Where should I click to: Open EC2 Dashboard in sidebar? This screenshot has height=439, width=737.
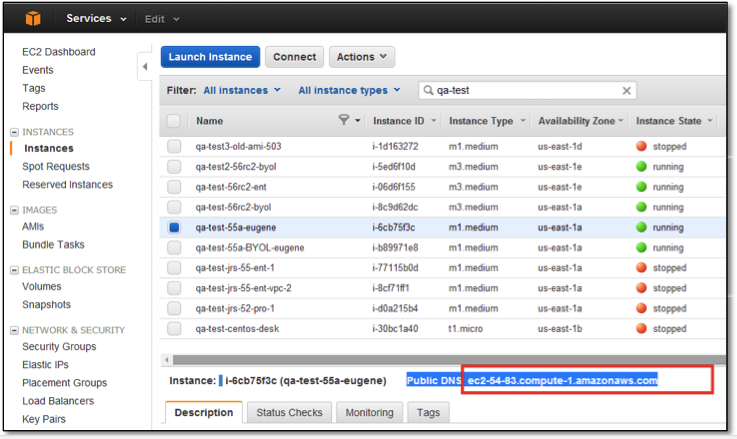(x=59, y=52)
